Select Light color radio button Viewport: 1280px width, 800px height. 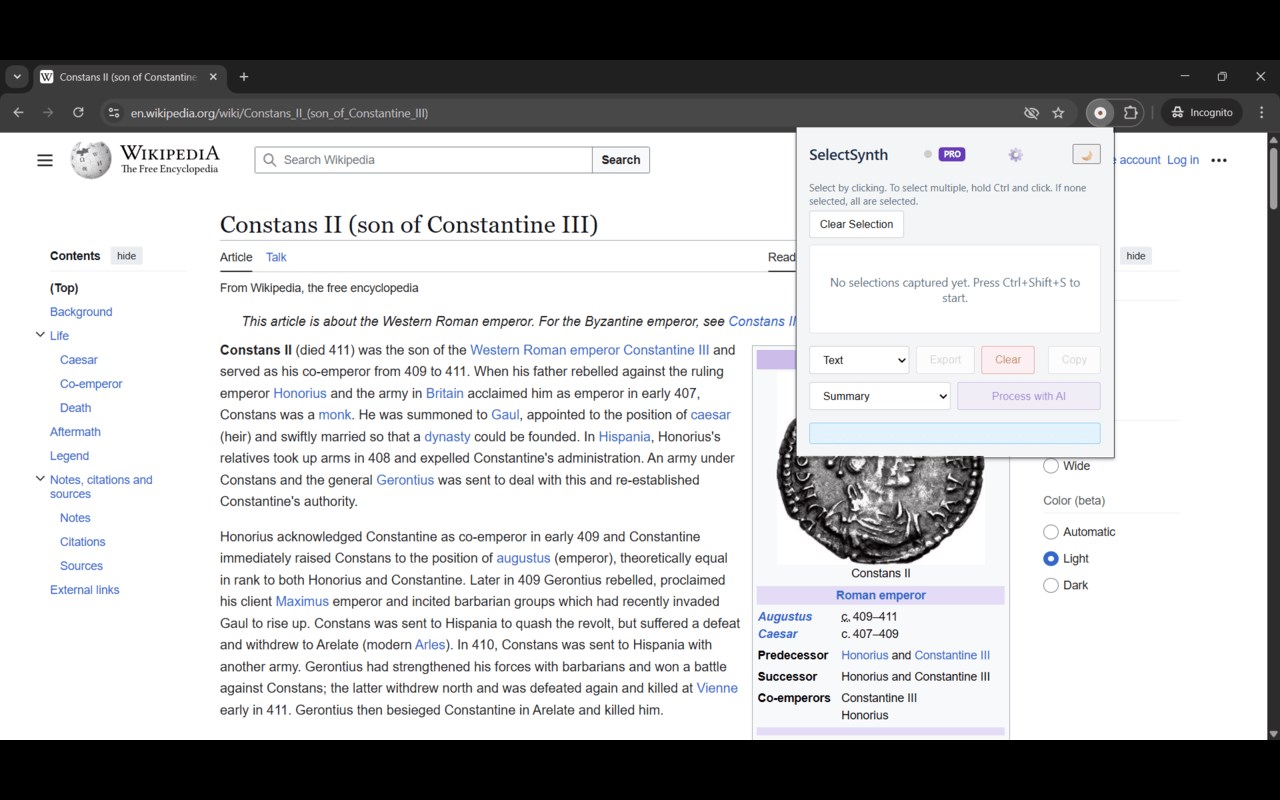click(x=1051, y=559)
